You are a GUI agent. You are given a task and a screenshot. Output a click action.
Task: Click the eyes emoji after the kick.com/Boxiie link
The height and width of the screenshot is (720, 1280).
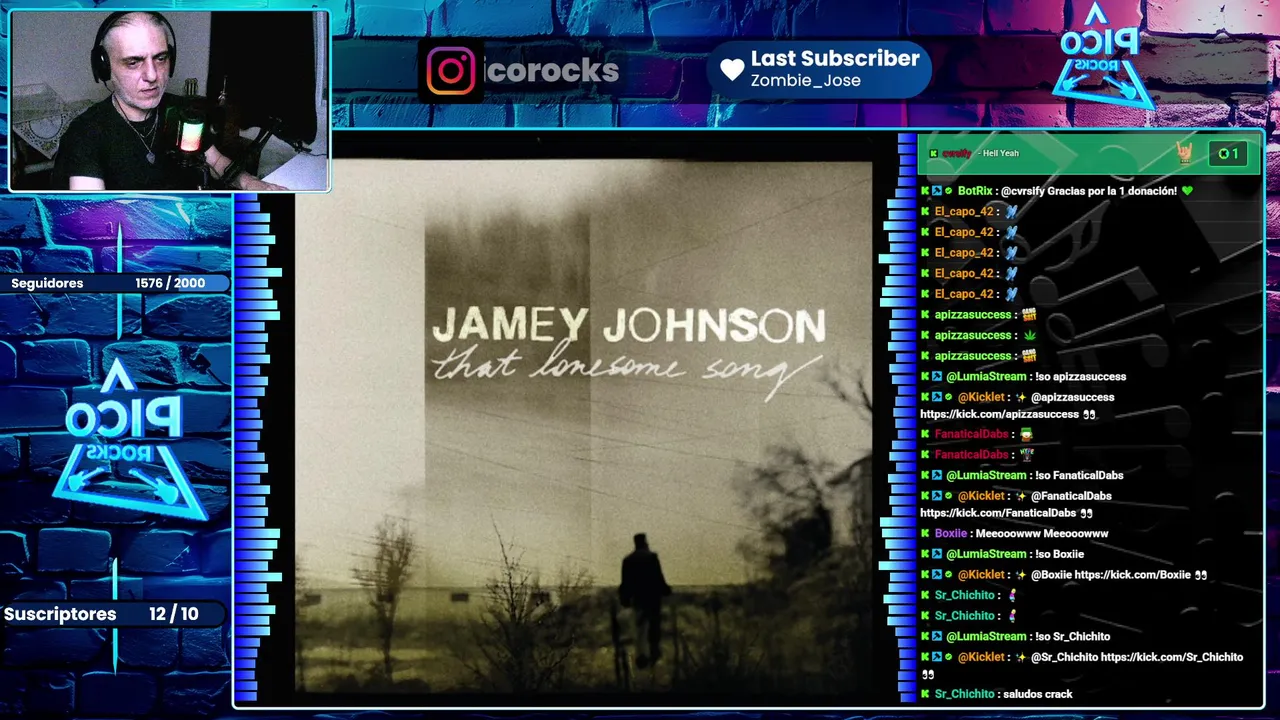point(1201,575)
